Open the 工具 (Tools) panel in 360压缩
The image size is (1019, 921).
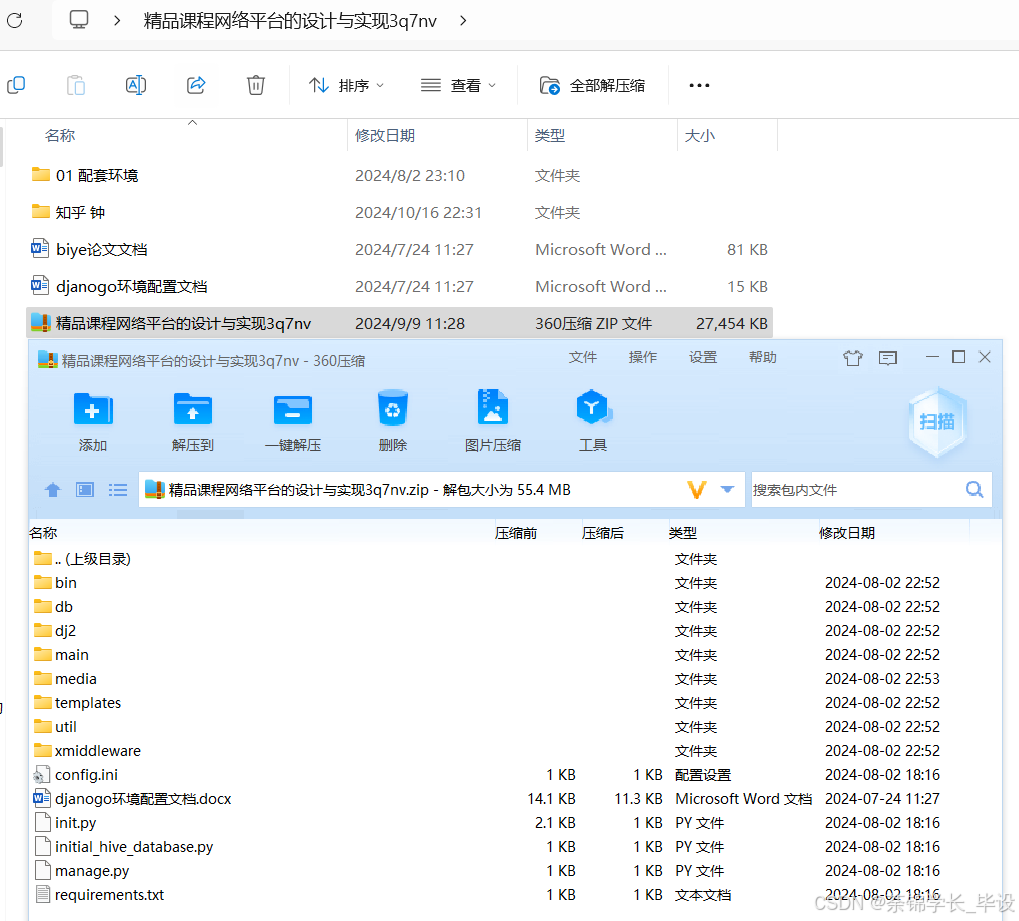592,420
